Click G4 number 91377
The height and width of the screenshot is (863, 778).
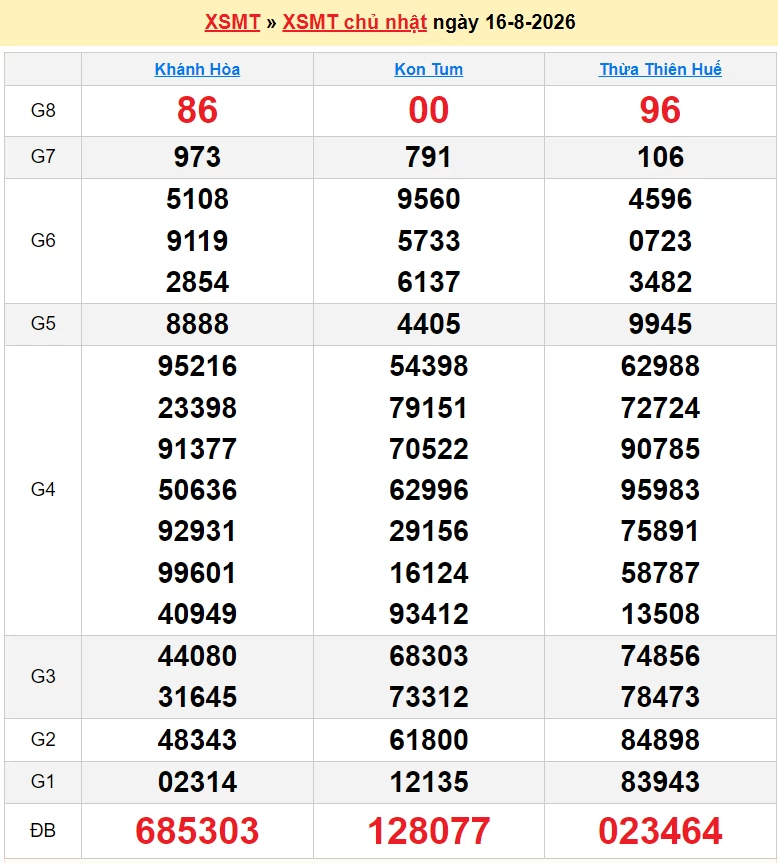[x=198, y=449]
